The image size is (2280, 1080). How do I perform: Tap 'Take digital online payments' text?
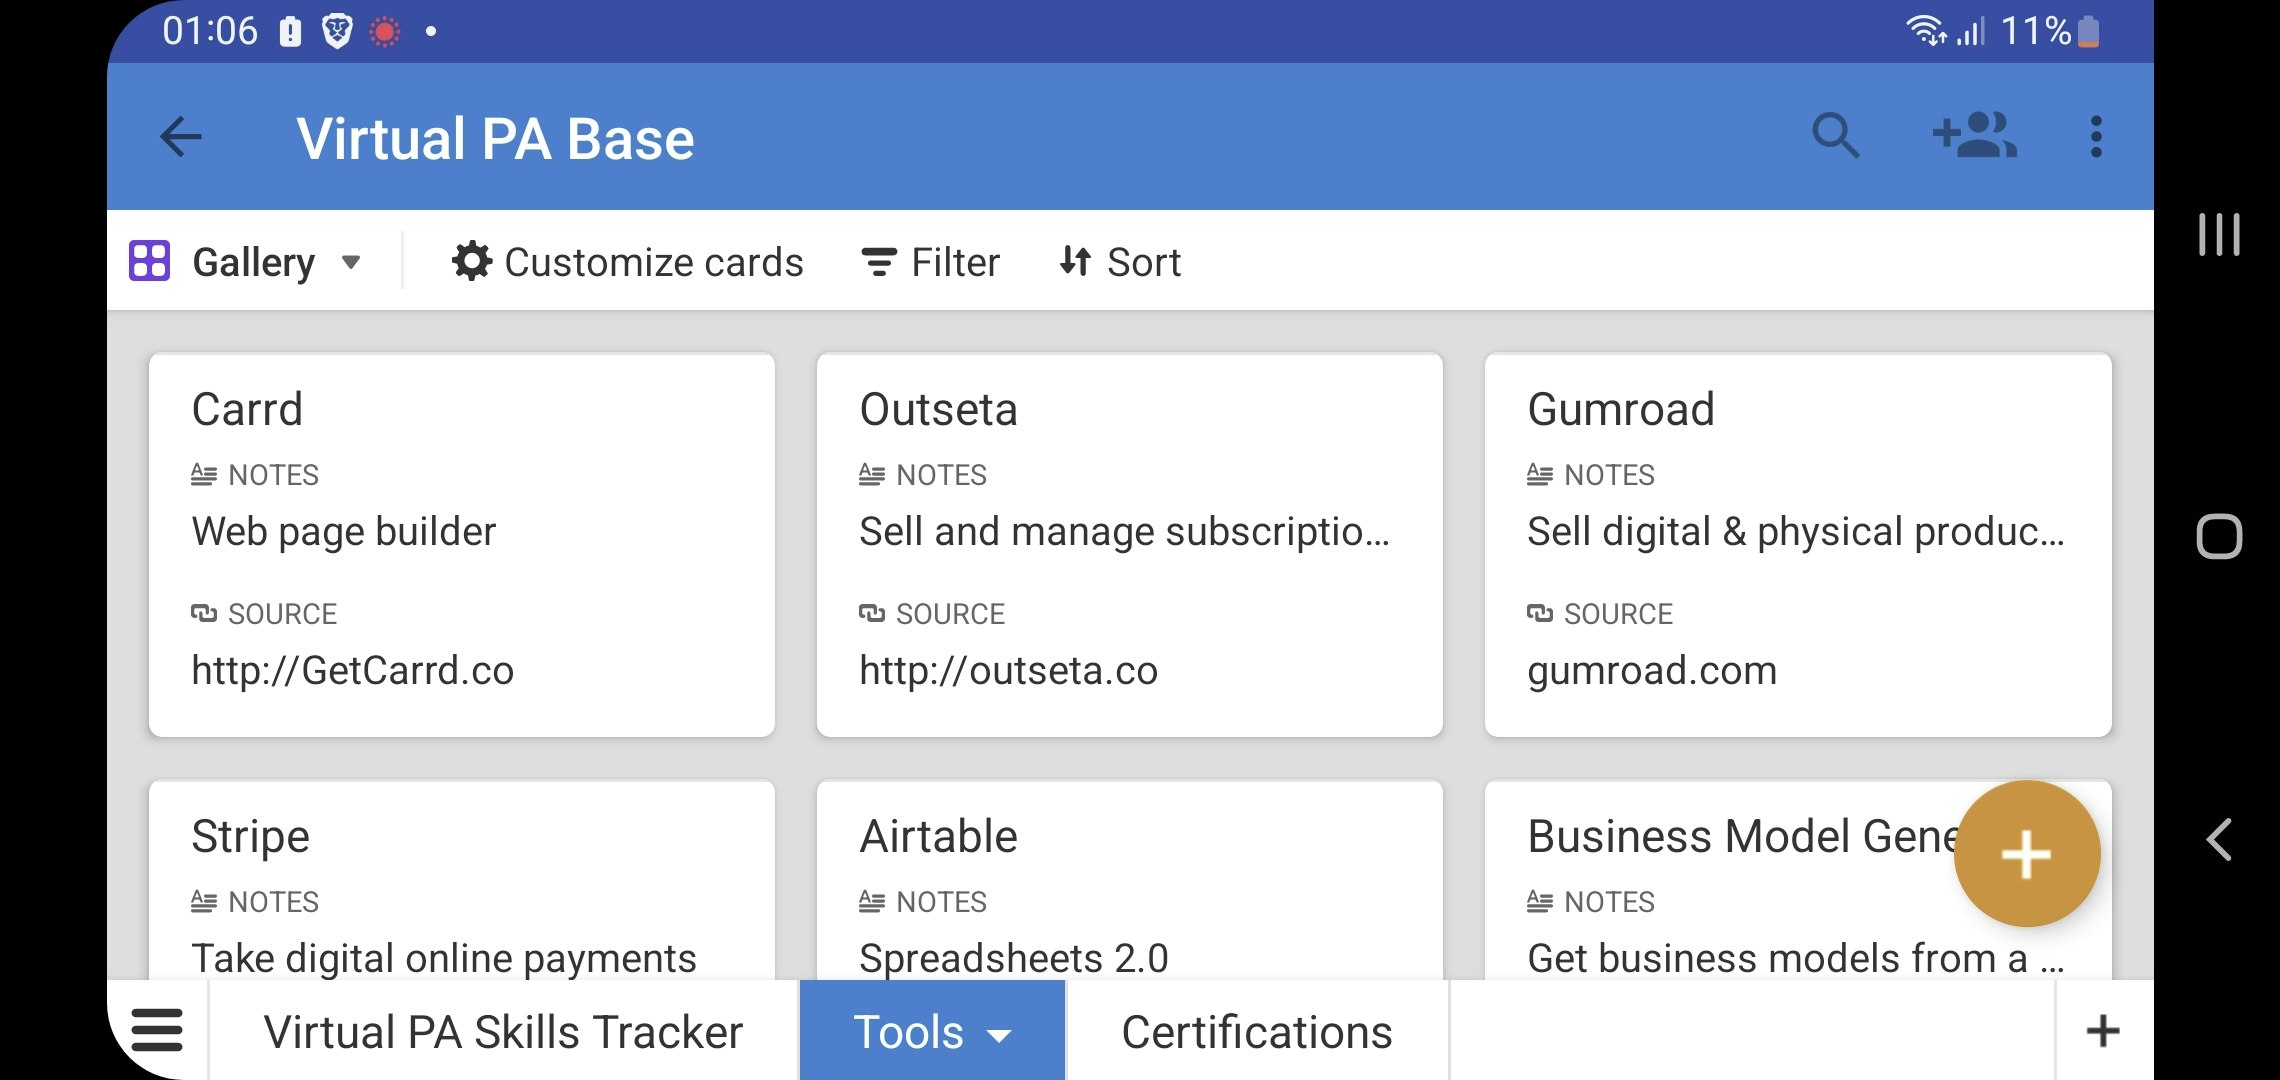click(x=444, y=958)
